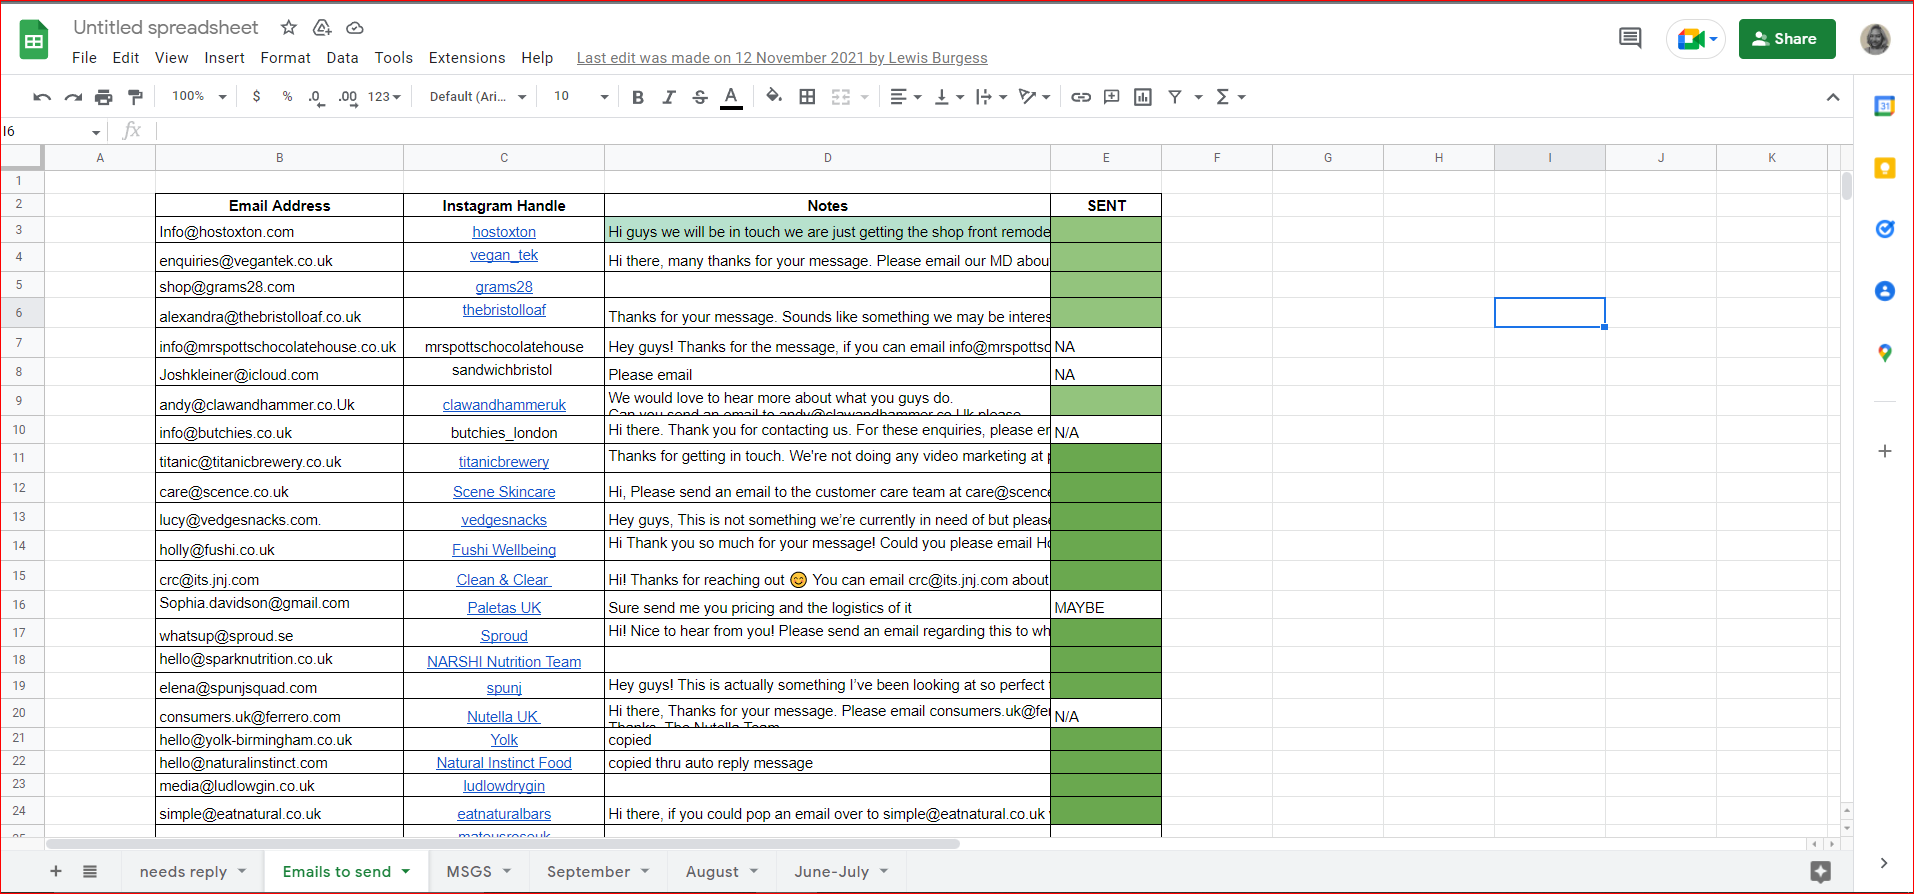Open the Format menu
This screenshot has width=1914, height=894.
pos(285,58)
